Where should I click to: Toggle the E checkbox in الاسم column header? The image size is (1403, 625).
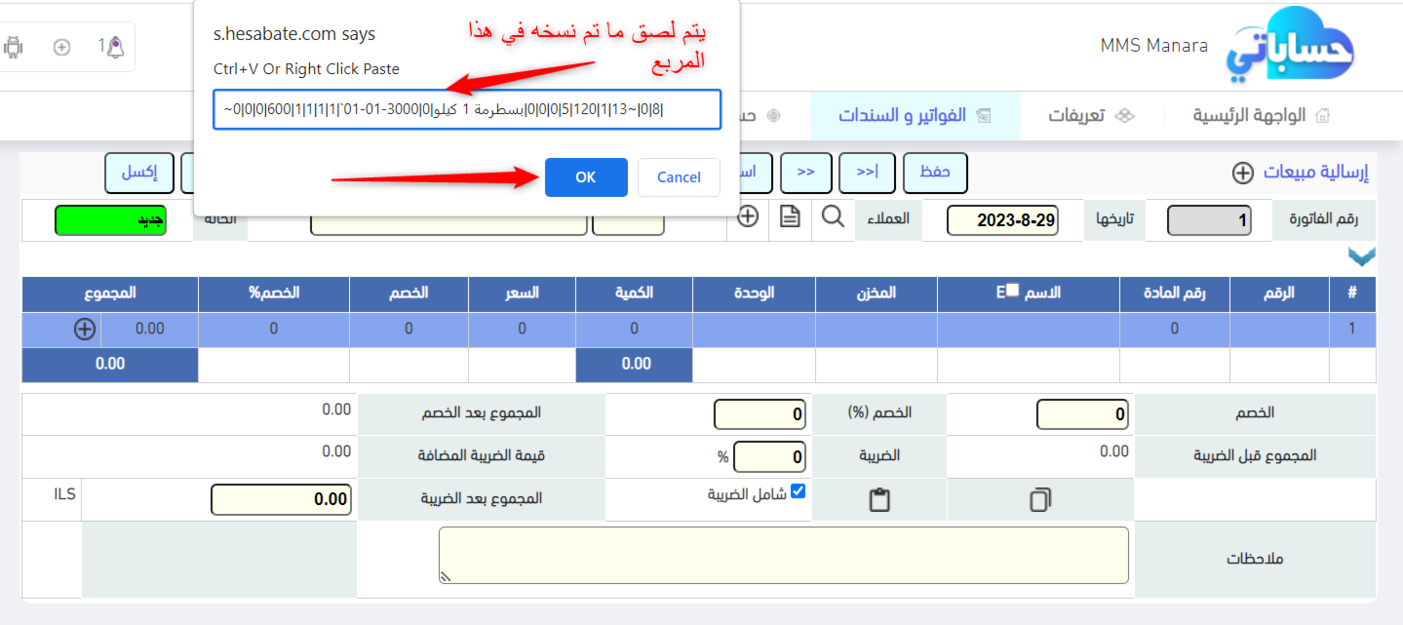(x=1012, y=291)
